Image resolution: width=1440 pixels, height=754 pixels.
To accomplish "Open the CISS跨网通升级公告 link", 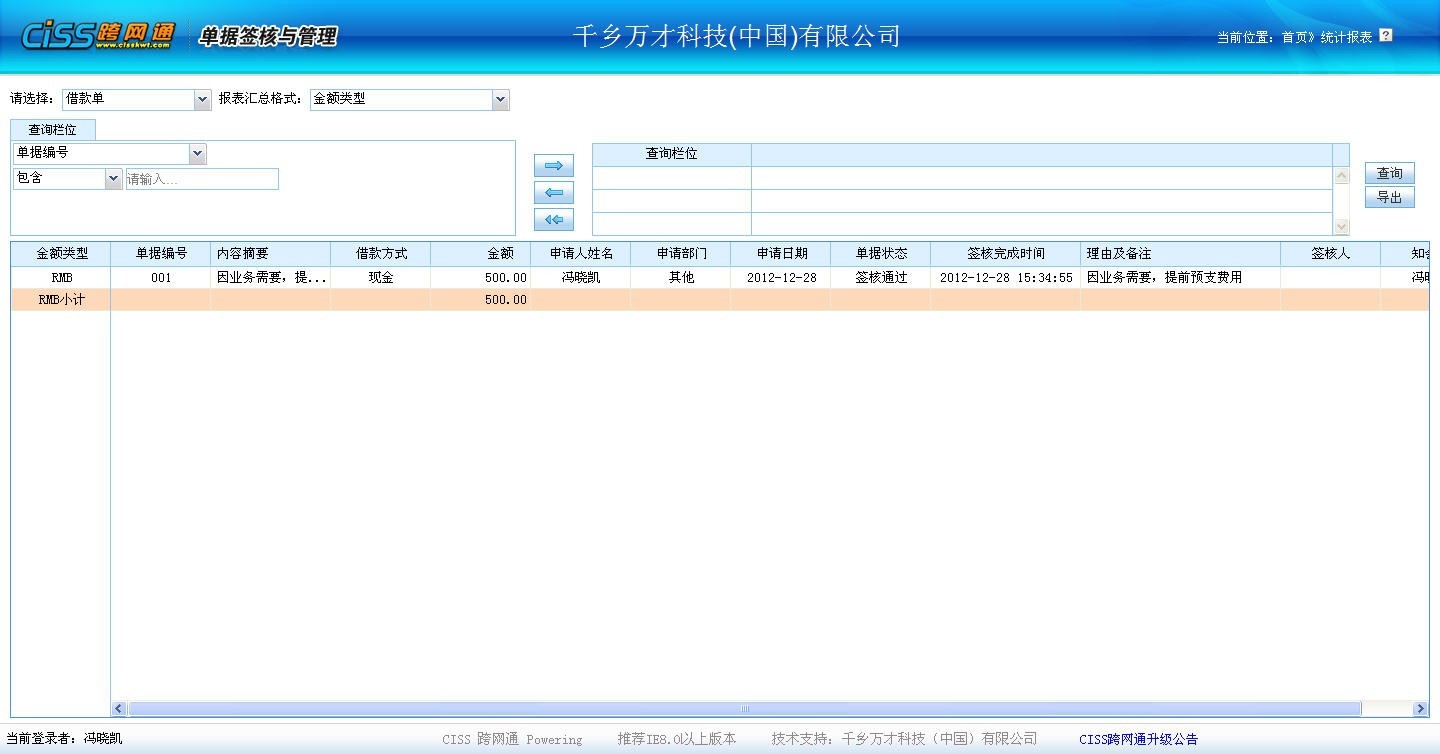I will 1138,740.
